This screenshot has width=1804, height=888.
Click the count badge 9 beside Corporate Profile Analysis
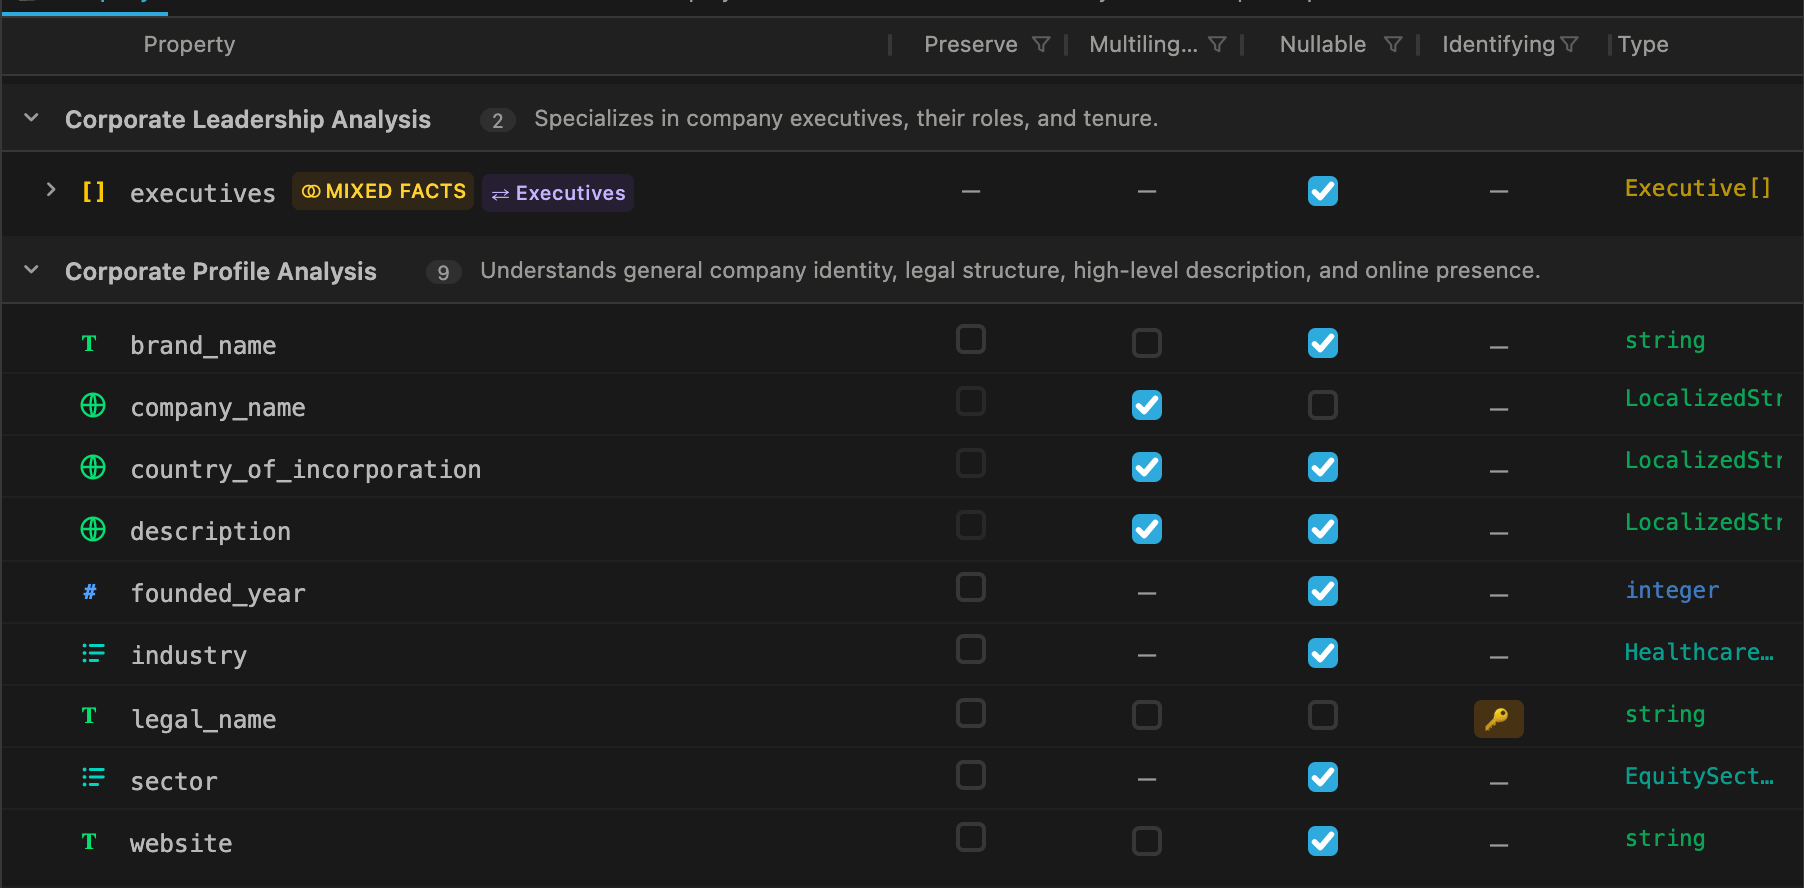click(443, 272)
